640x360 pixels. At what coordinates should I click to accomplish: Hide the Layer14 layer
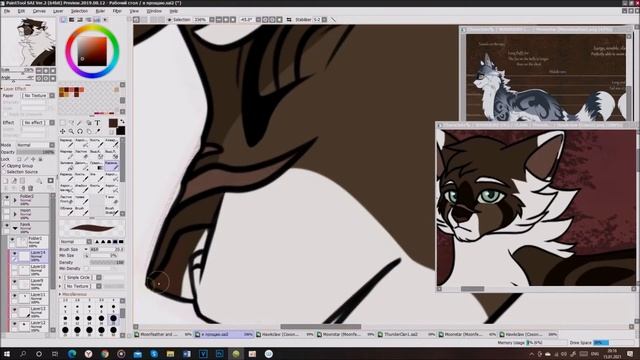click(15, 254)
